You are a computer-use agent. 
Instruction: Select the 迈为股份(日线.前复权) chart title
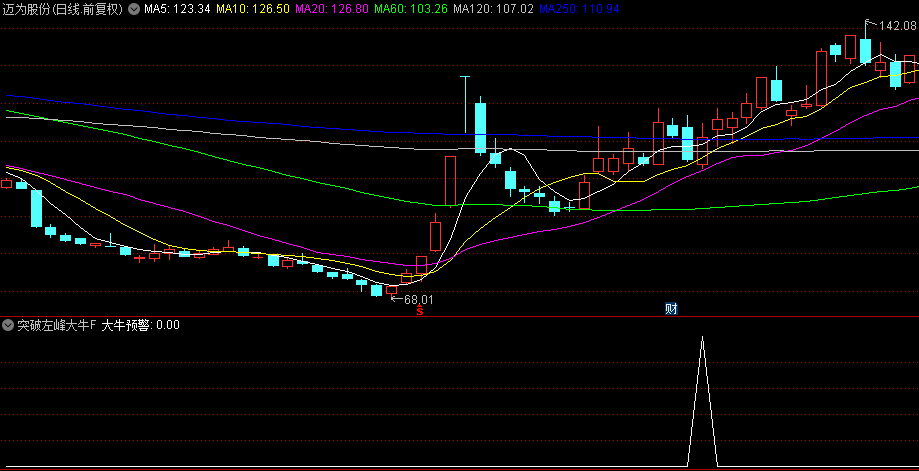pos(63,9)
